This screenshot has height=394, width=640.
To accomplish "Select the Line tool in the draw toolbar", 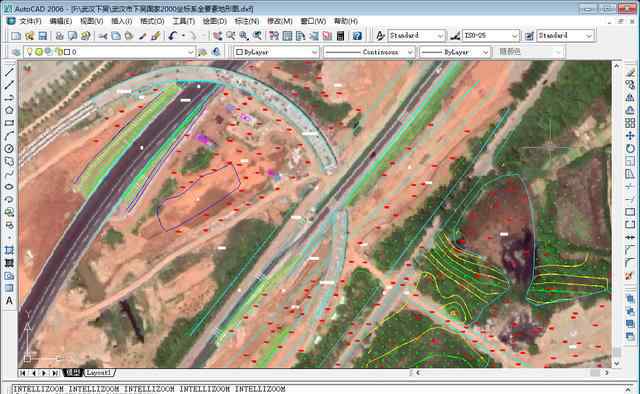I will click(9, 72).
